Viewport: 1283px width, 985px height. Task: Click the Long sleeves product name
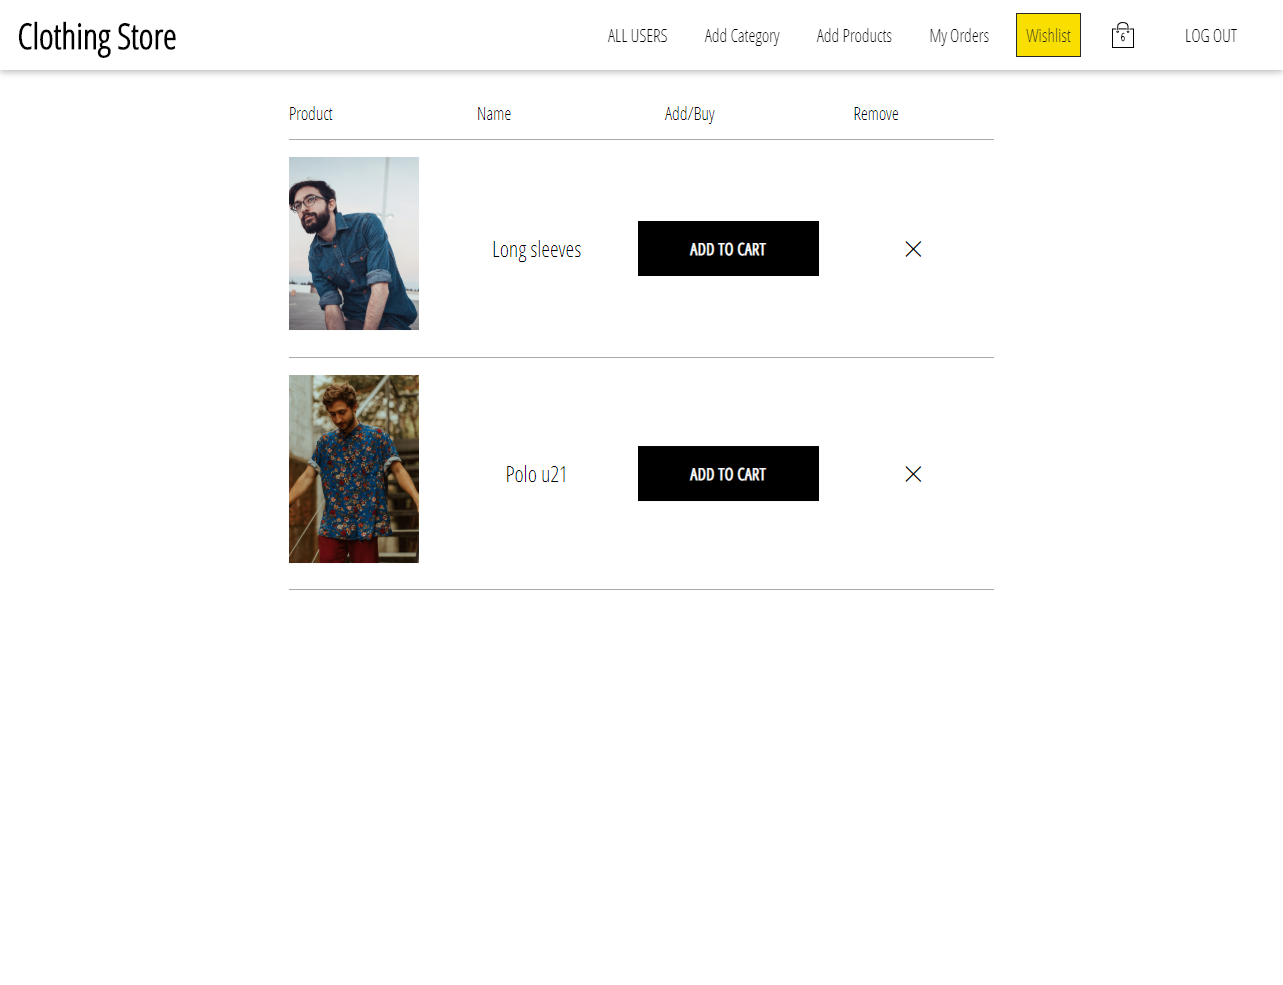point(536,250)
